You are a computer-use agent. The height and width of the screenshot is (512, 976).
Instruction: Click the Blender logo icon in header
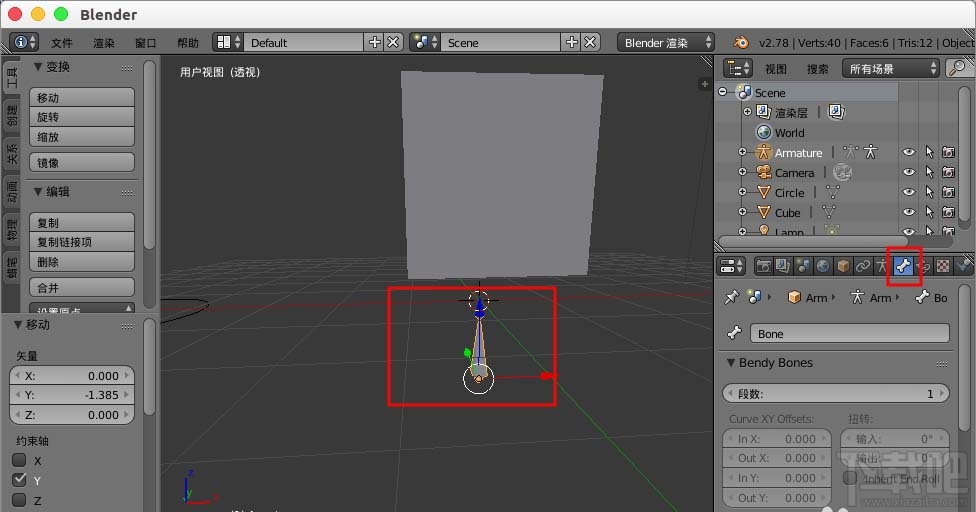[x=740, y=42]
